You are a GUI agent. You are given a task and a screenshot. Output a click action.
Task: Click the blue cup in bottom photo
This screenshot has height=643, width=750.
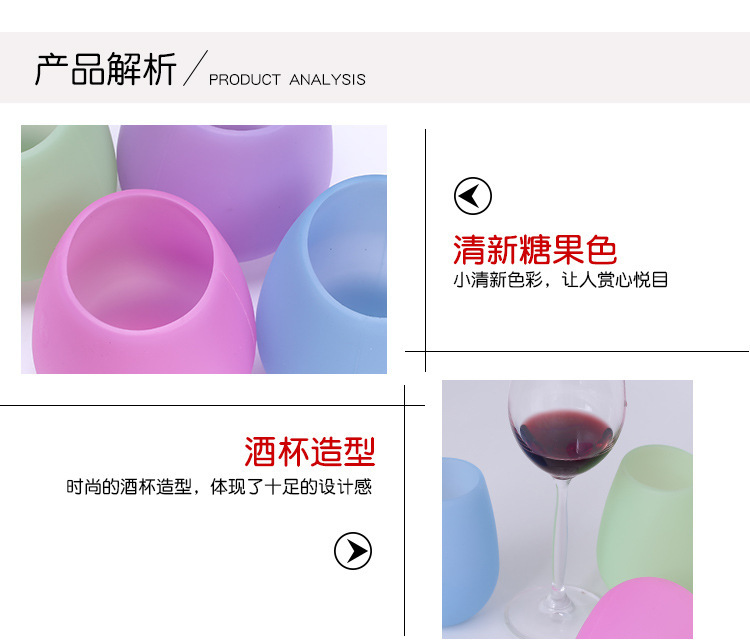(x=469, y=541)
